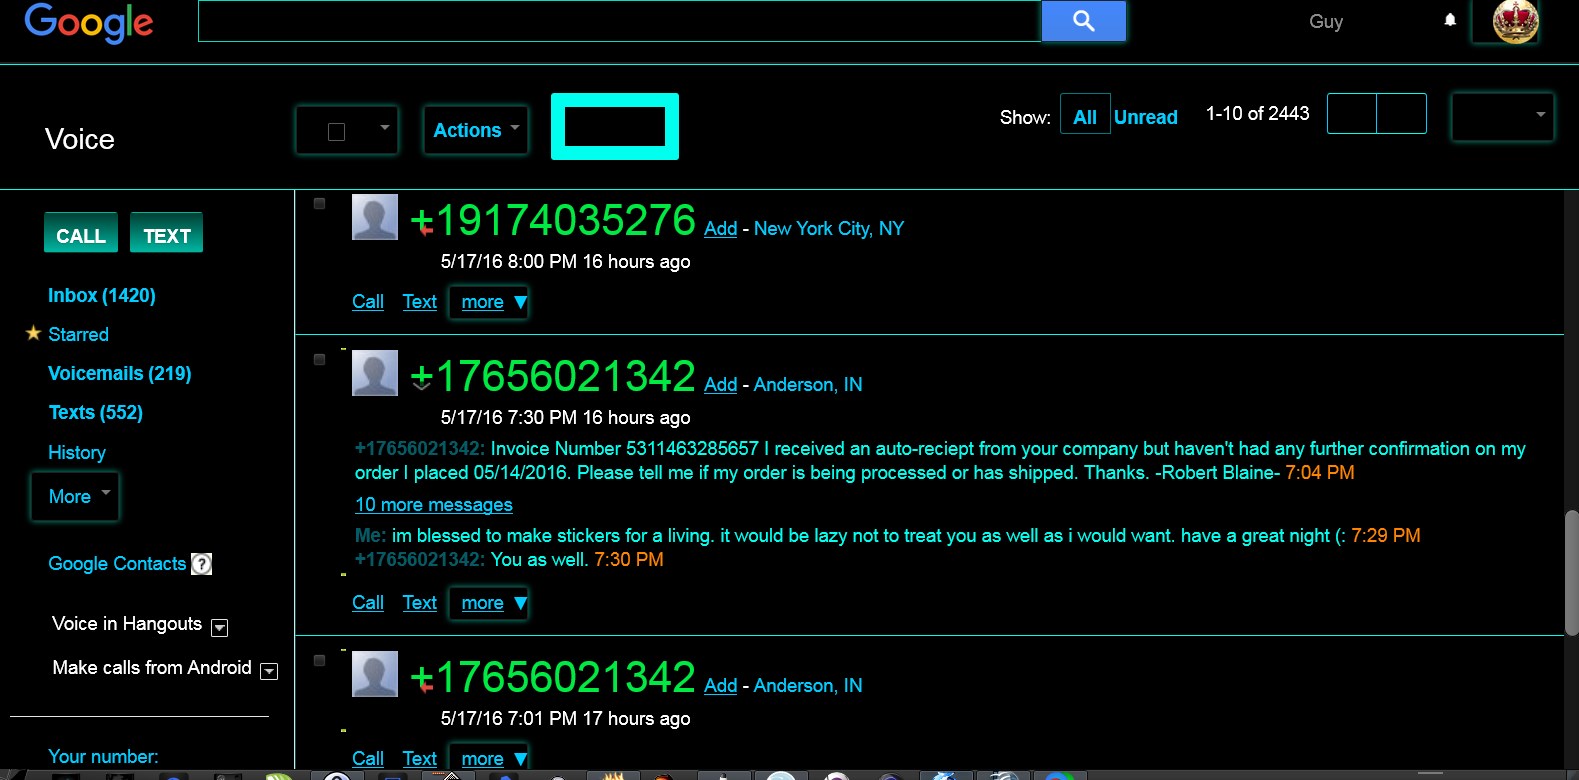Call from 7:30 PM conversation
The width and height of the screenshot is (1579, 780).
[368, 603]
